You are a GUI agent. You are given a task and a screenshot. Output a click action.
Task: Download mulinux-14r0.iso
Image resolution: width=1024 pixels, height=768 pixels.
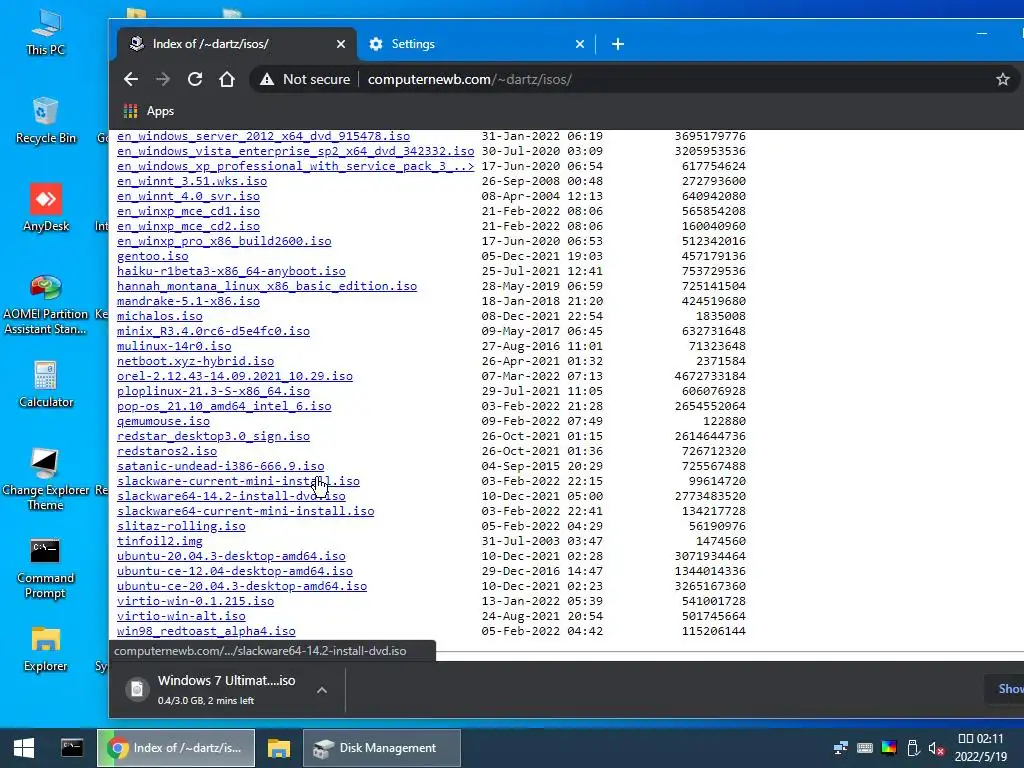tap(174, 346)
